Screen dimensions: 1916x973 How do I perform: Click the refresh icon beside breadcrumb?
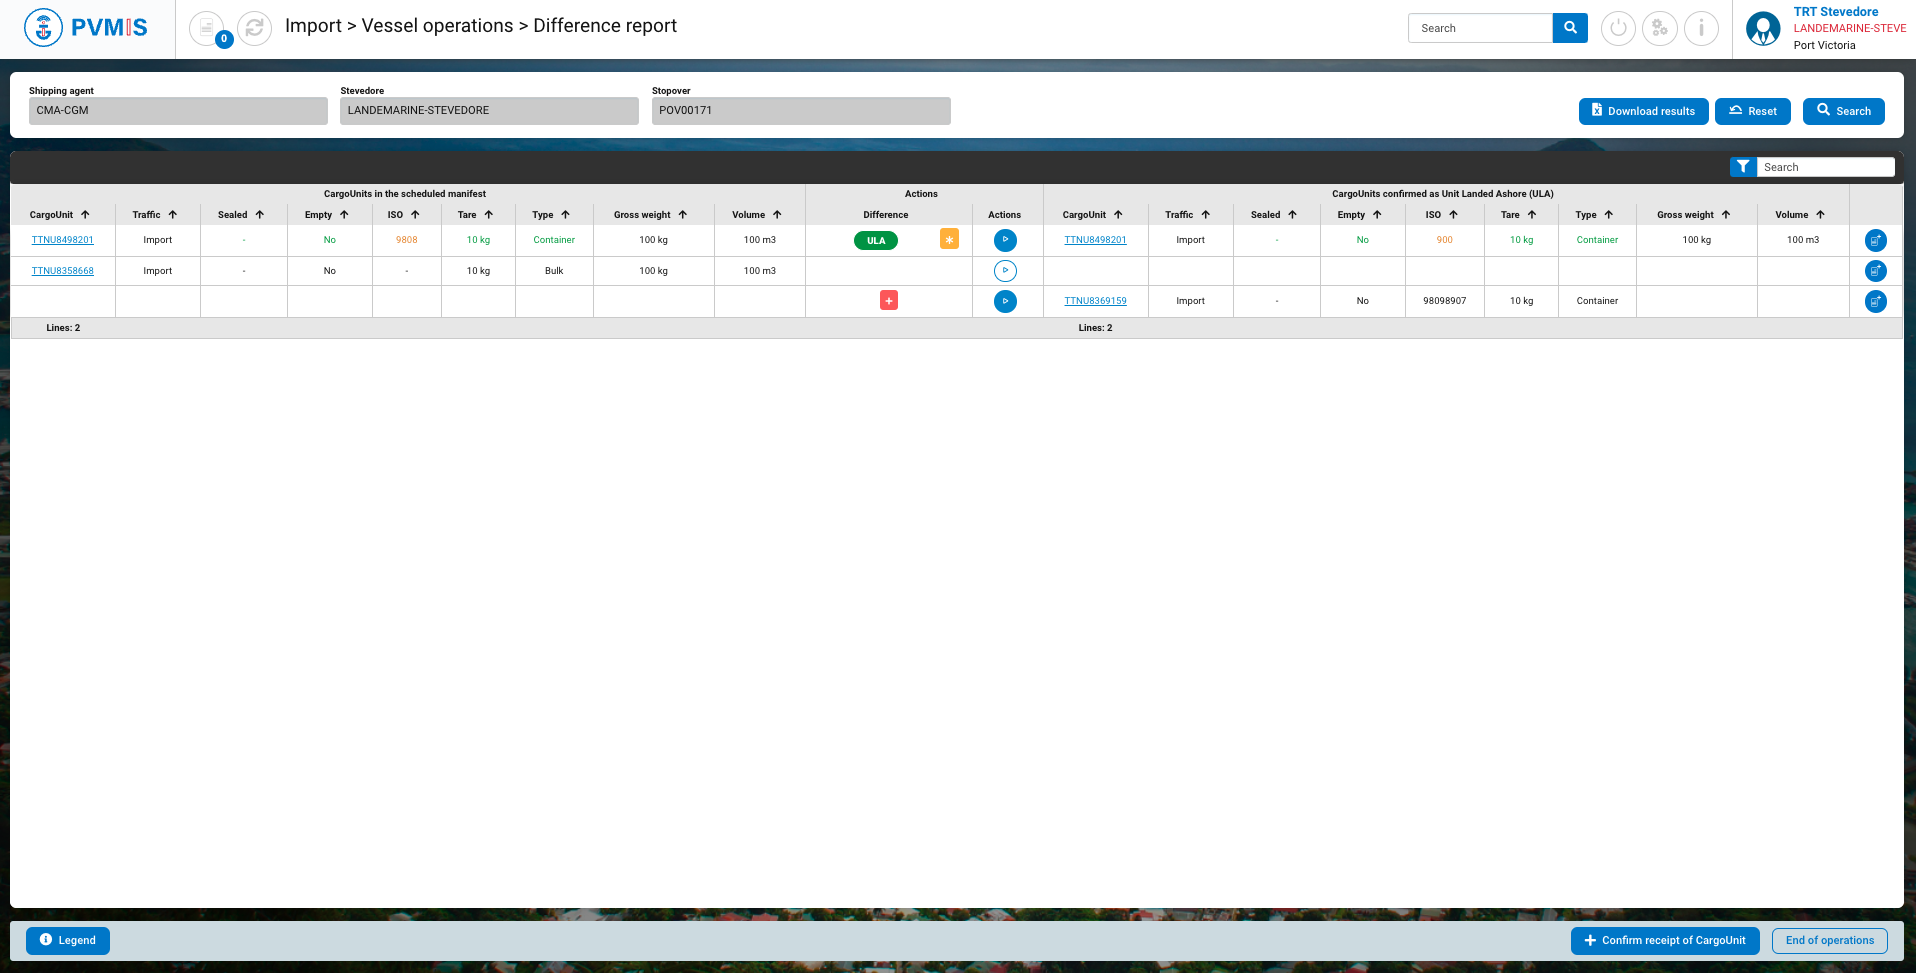tap(254, 28)
